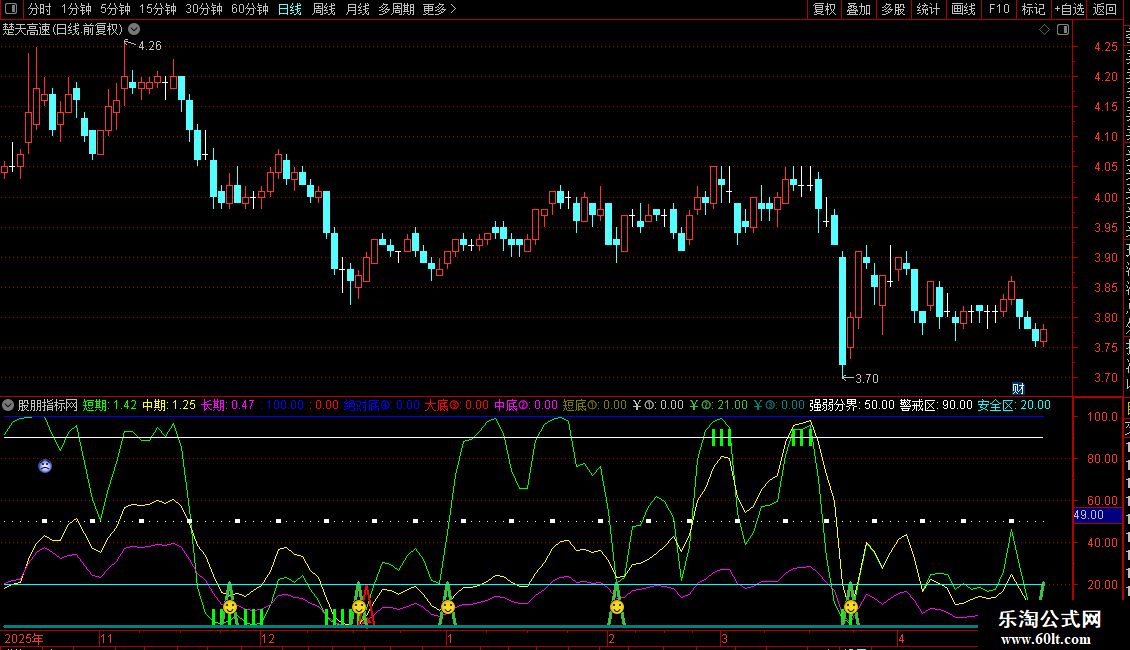Select the 60分钟 period tab

pyautogui.click(x=249, y=9)
